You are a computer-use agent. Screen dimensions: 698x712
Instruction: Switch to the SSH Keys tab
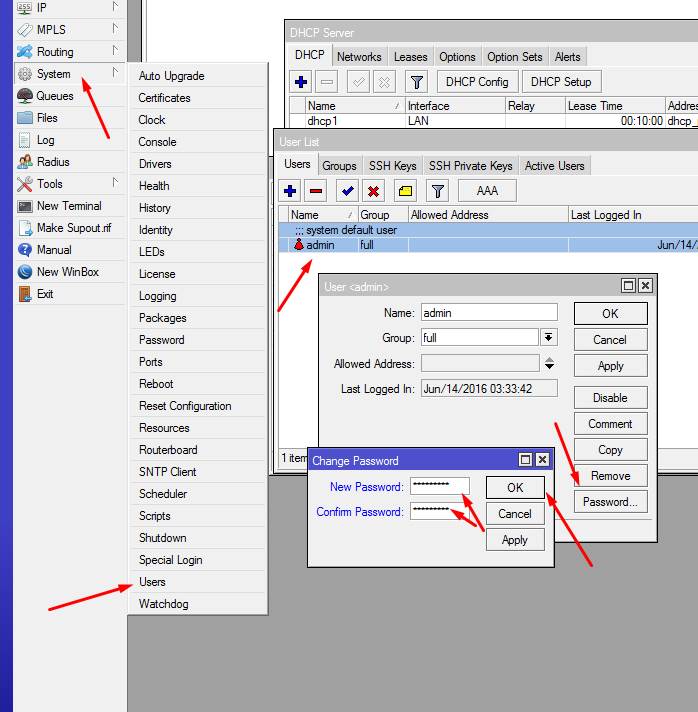[392, 166]
